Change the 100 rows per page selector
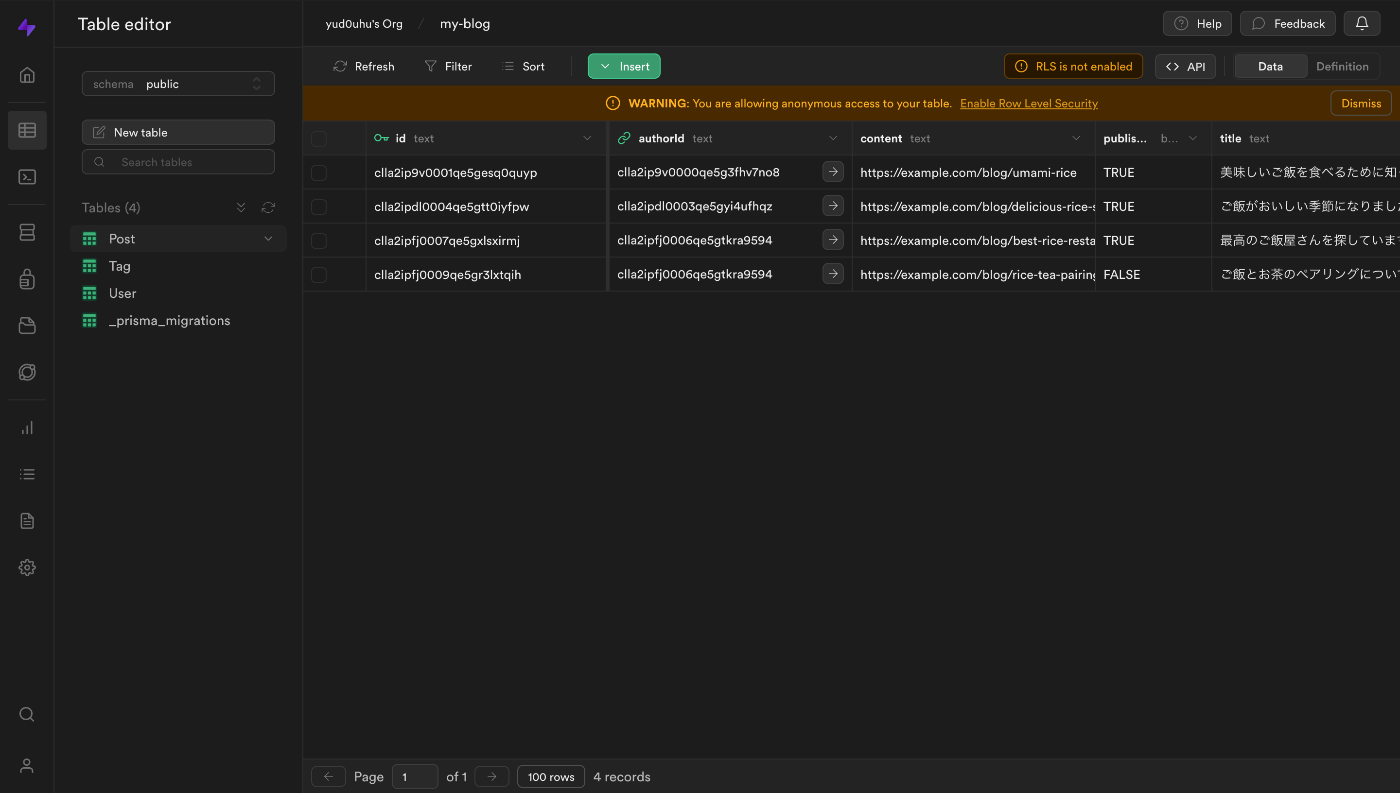 pos(551,776)
